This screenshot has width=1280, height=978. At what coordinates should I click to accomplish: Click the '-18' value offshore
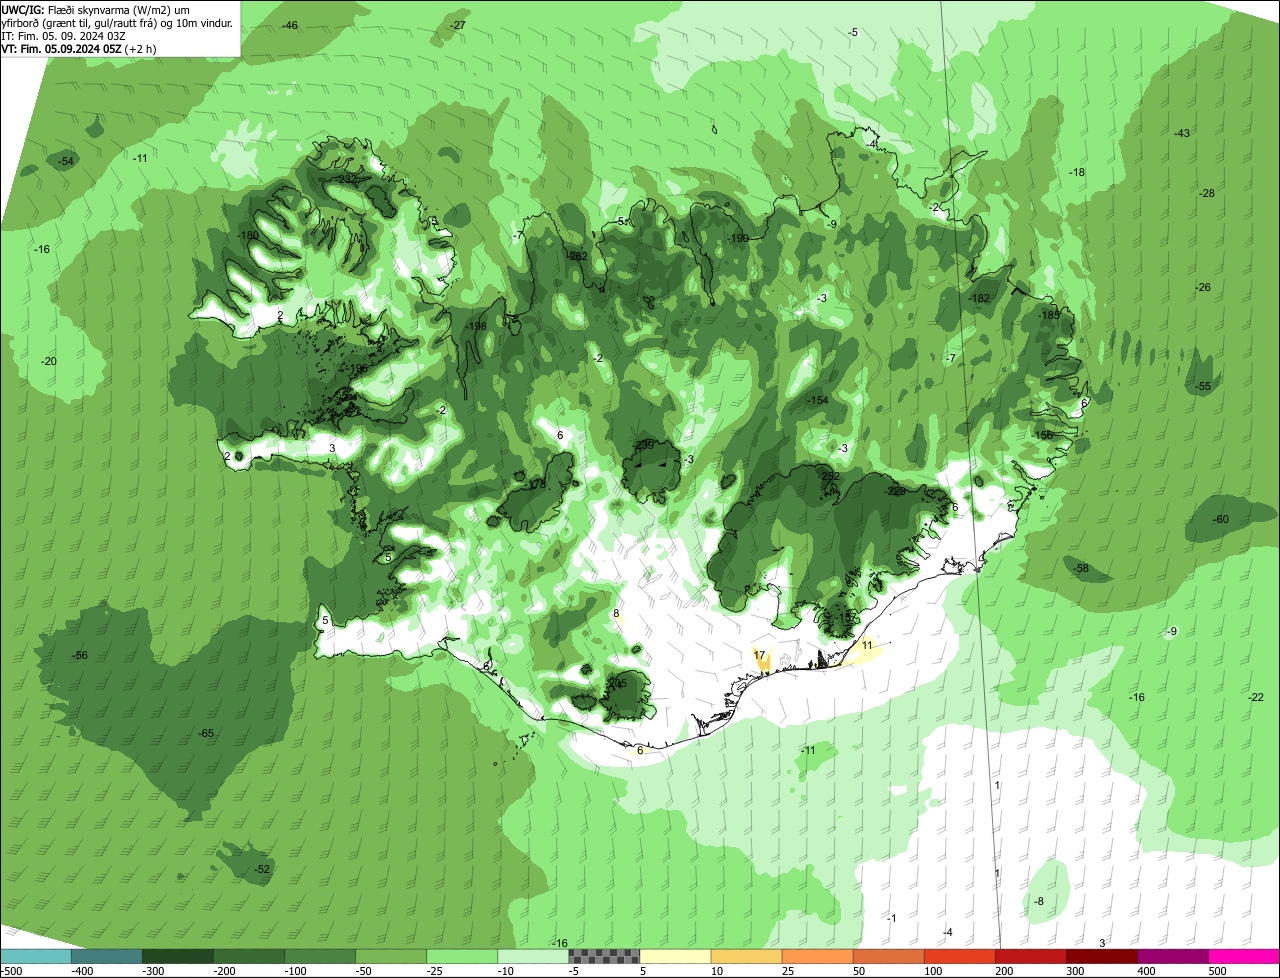[1077, 172]
